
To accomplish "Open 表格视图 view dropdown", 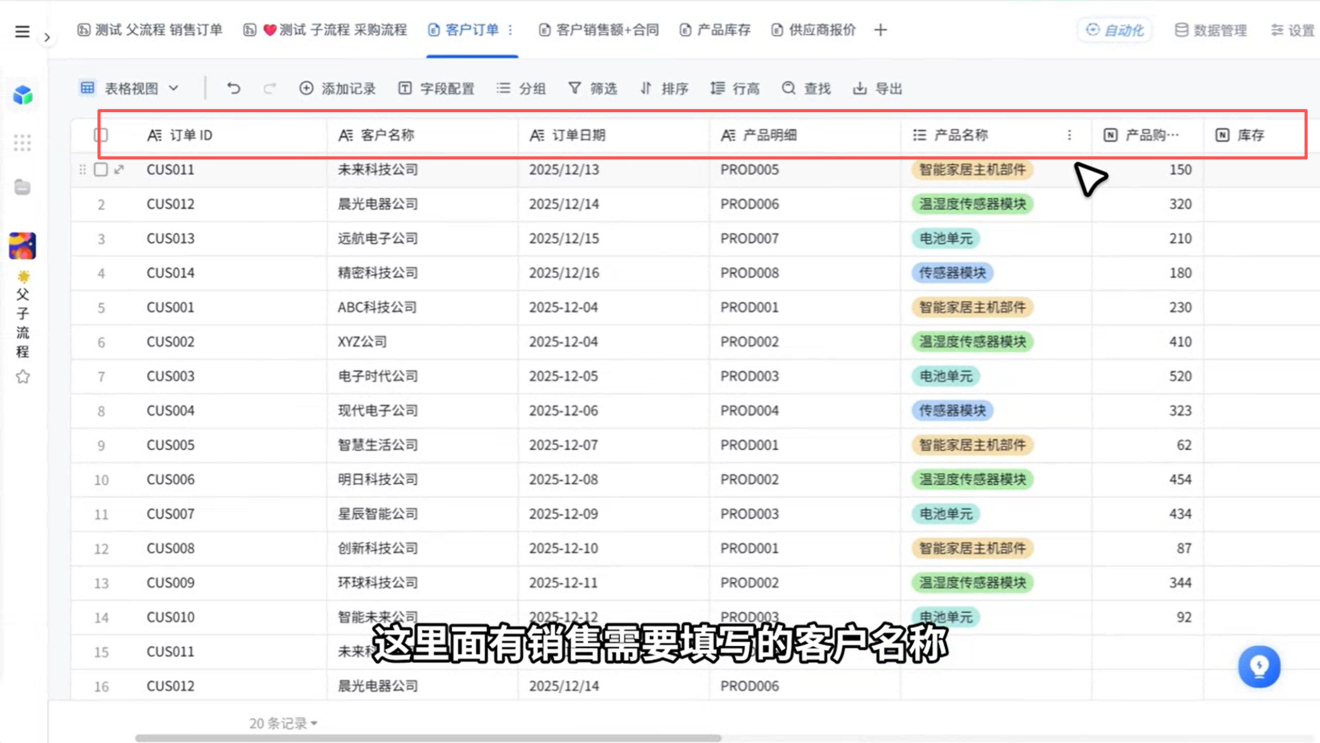I will (x=130, y=88).
